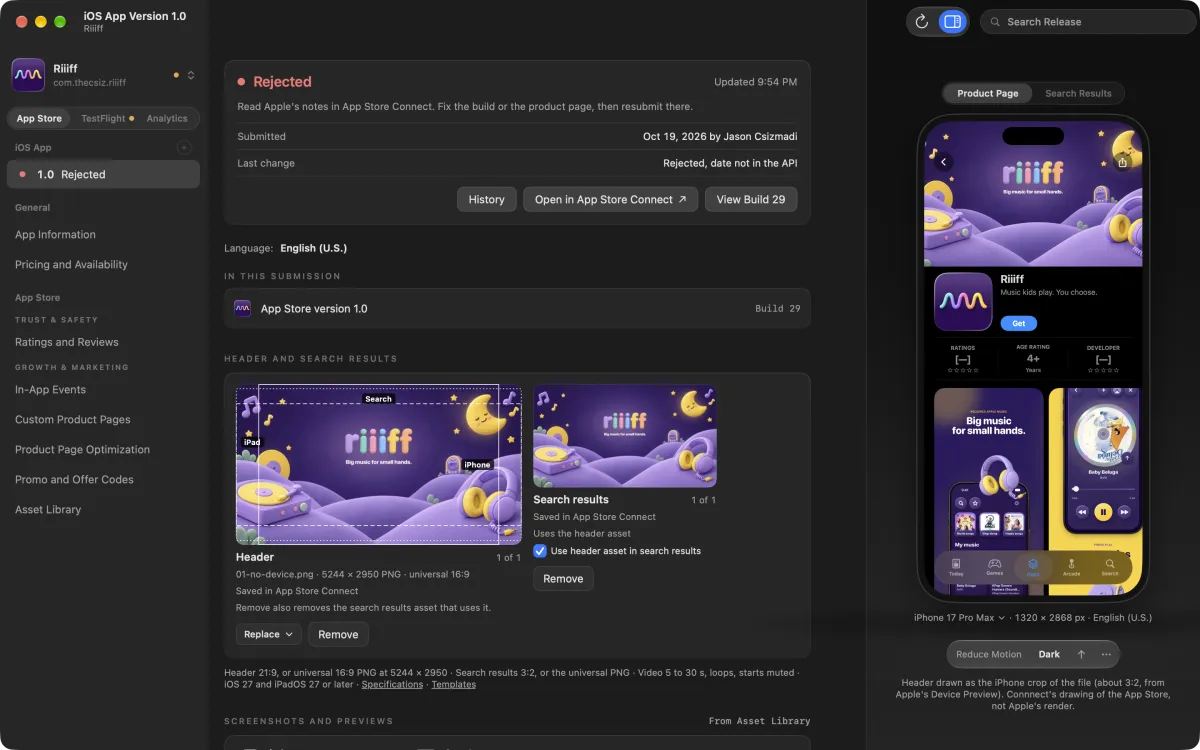Click the Arcade tab icon in the preview
The height and width of the screenshot is (750, 1200).
(x=1071, y=567)
